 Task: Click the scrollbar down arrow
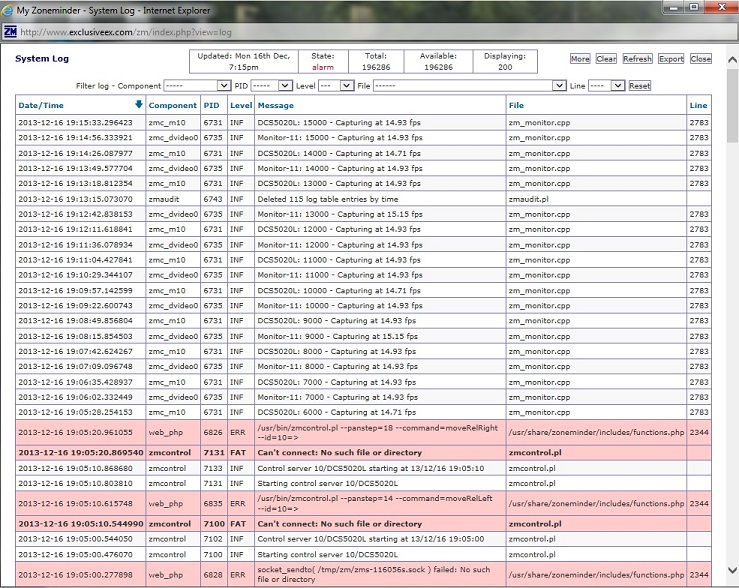click(732, 570)
